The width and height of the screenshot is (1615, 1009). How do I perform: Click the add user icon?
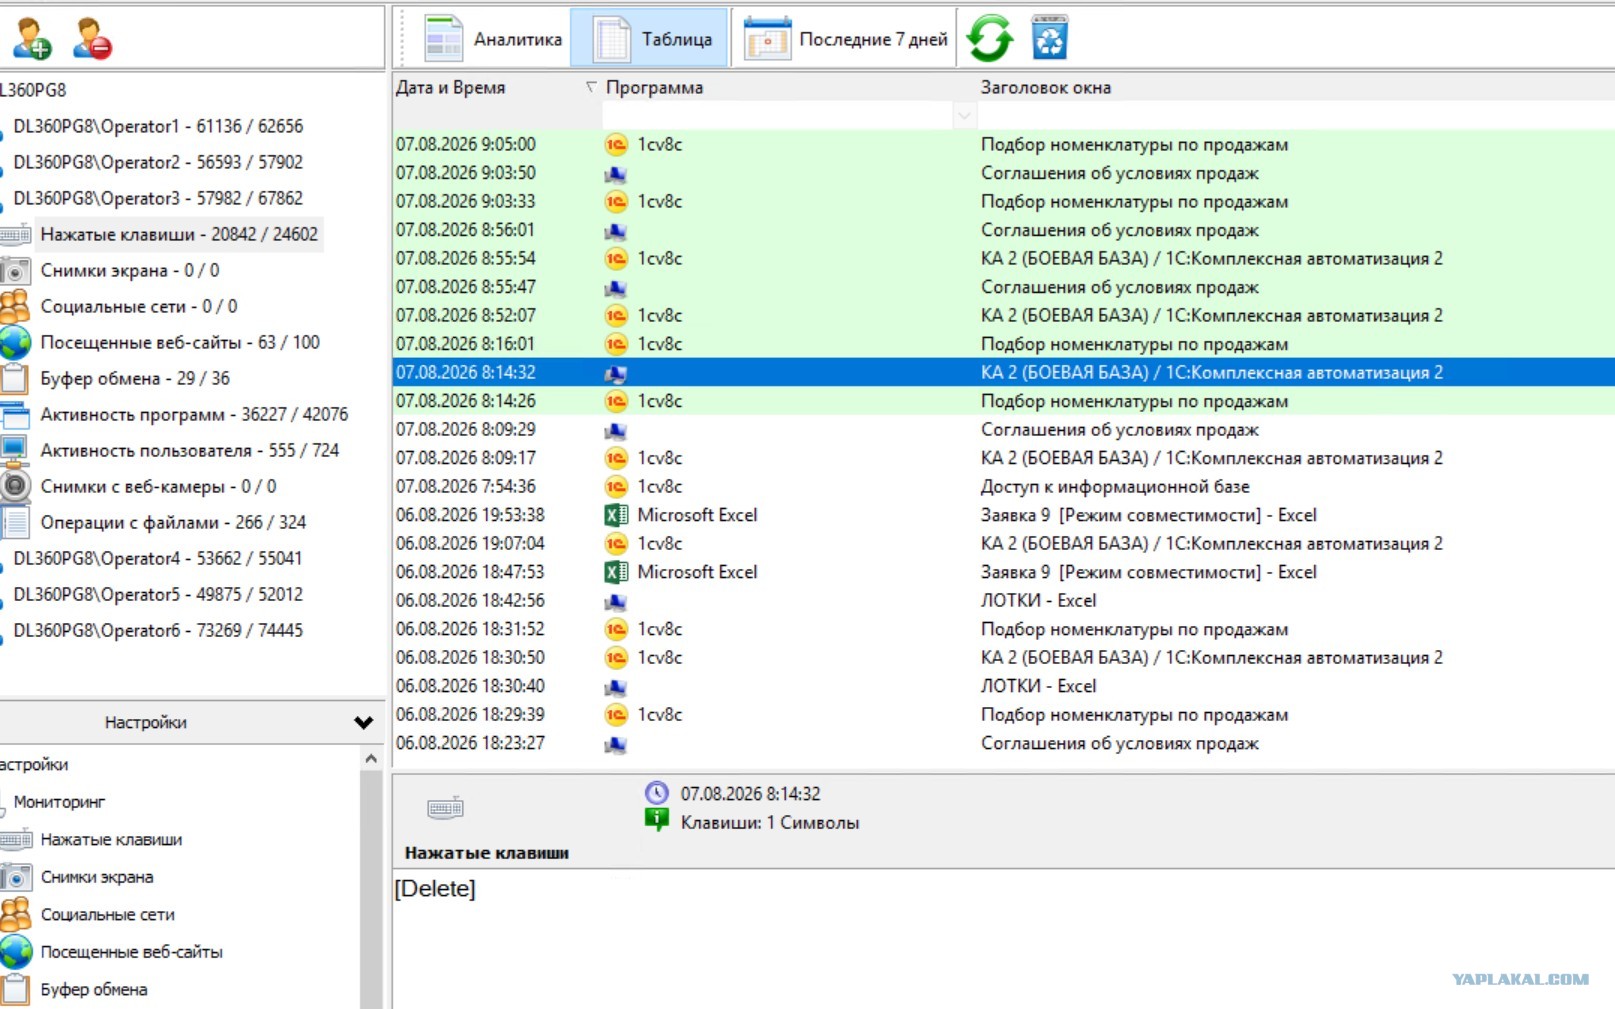point(31,38)
